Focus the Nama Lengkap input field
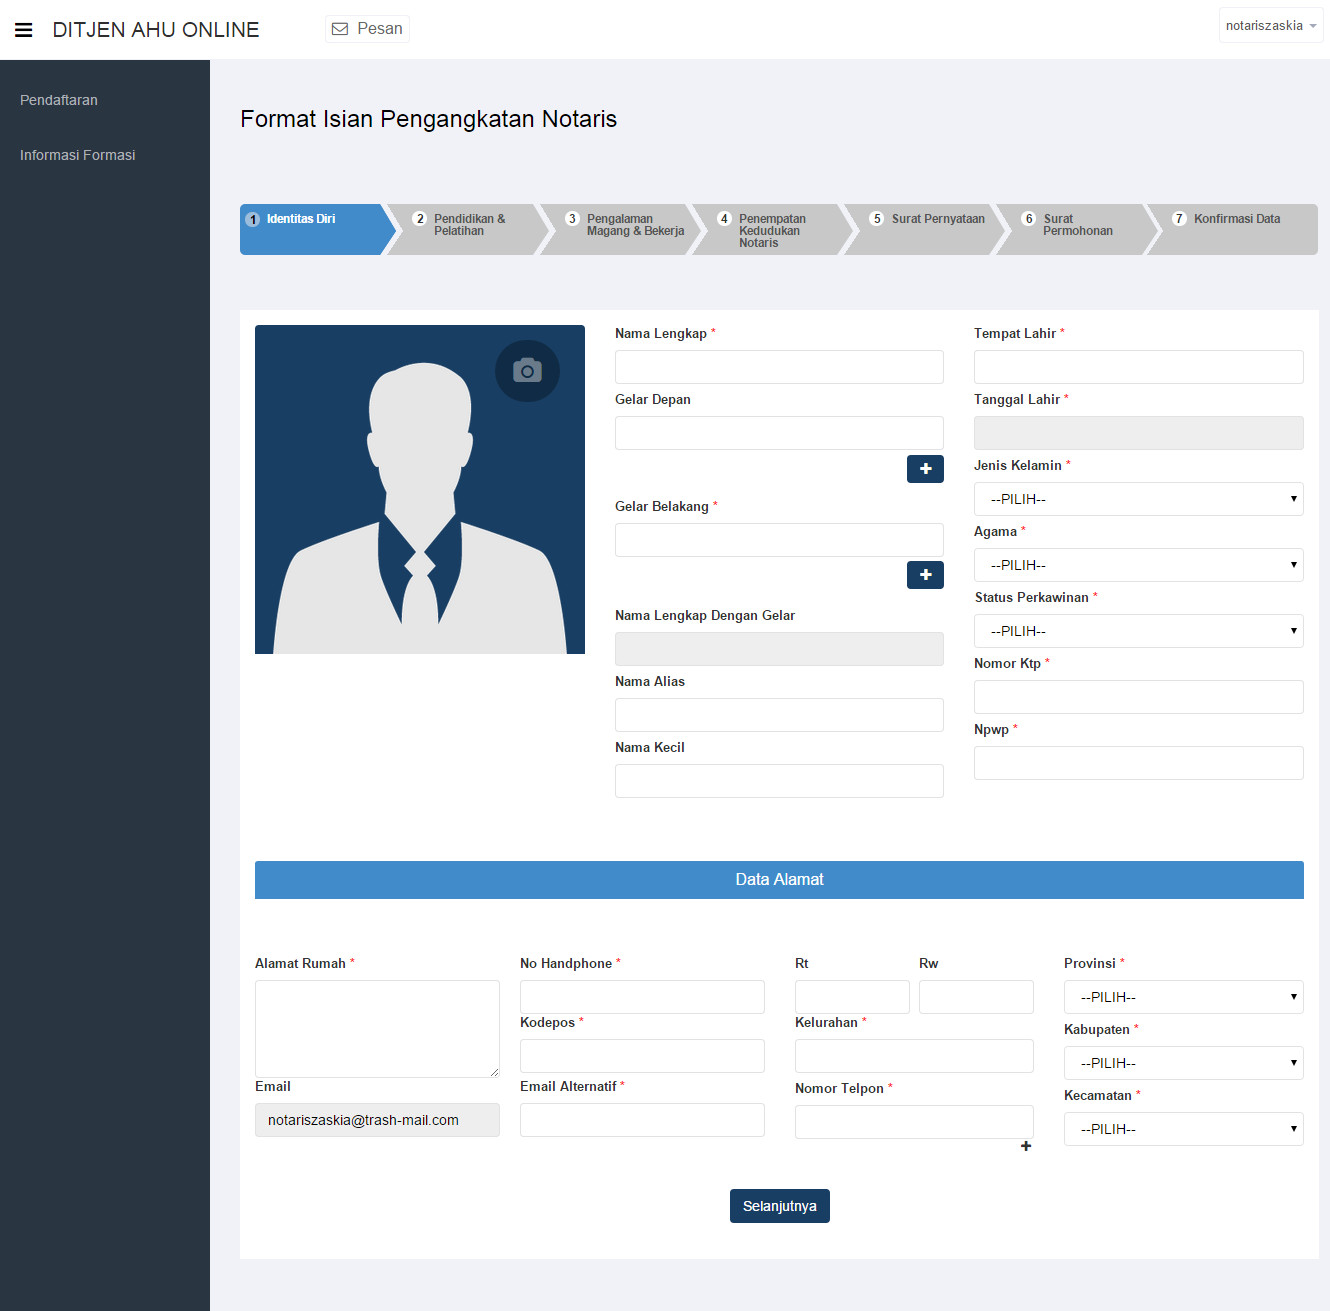This screenshot has width=1330, height=1311. tap(779, 367)
